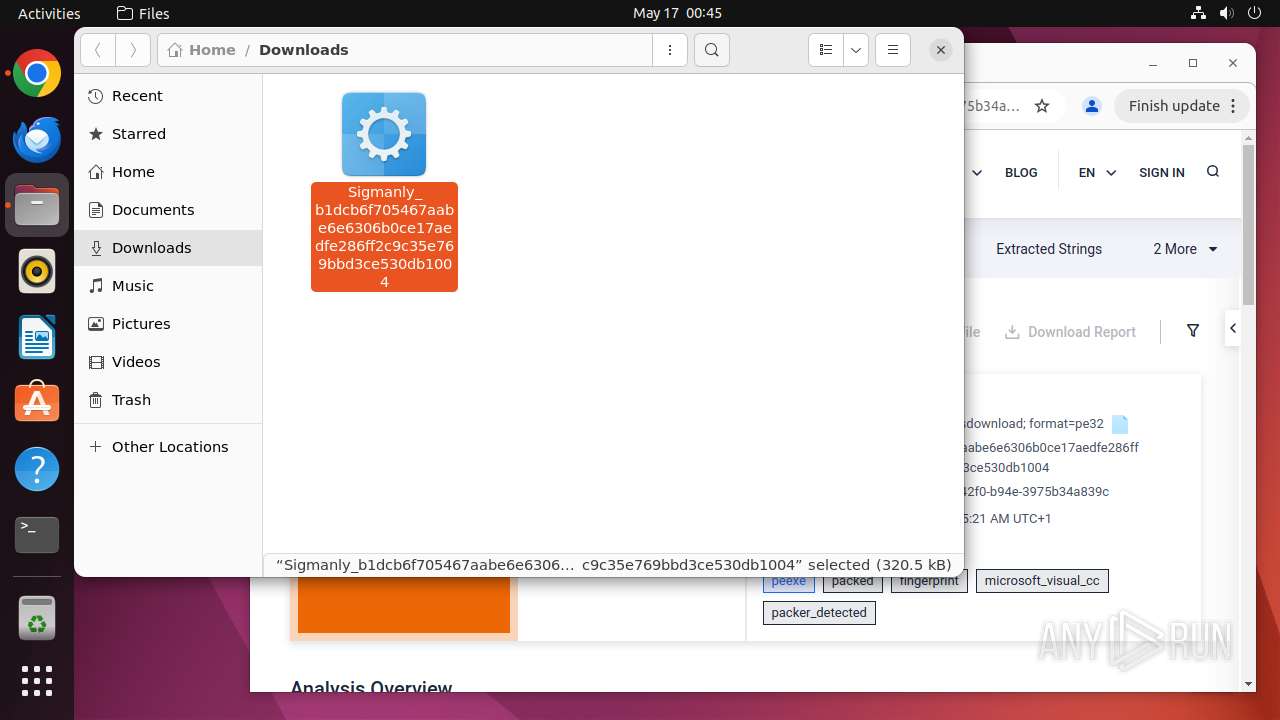Screen dimensions: 1280x720
Task: Go to Home in the sidebar
Action: coord(168,172)
